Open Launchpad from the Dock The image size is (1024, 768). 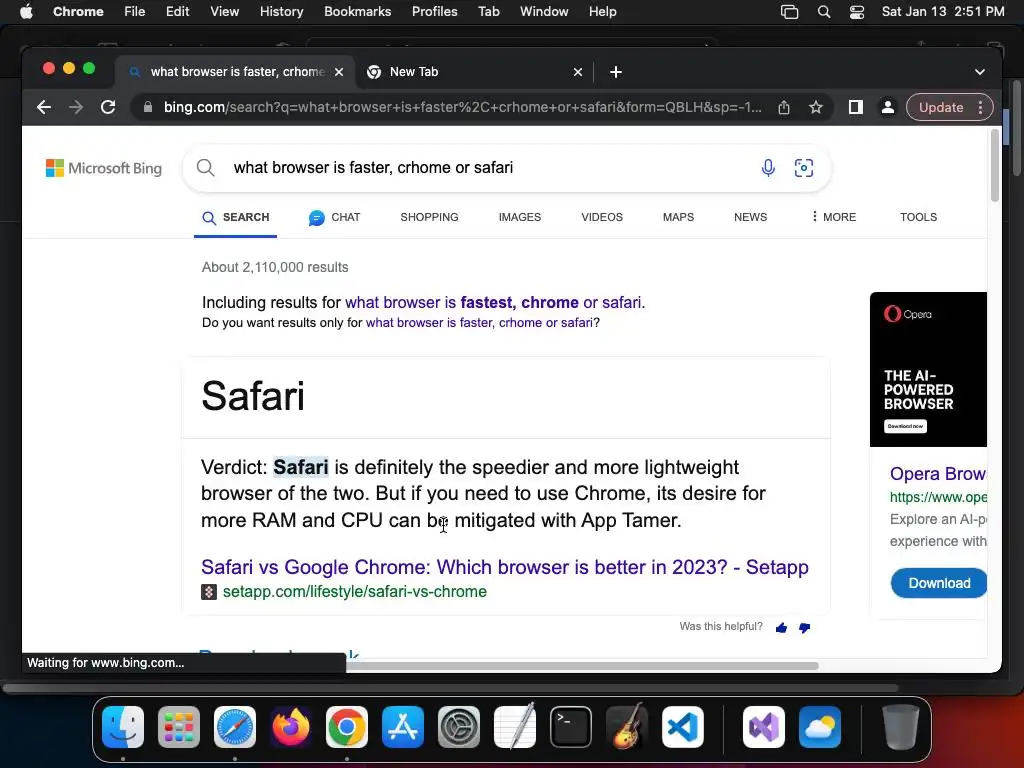[179, 727]
